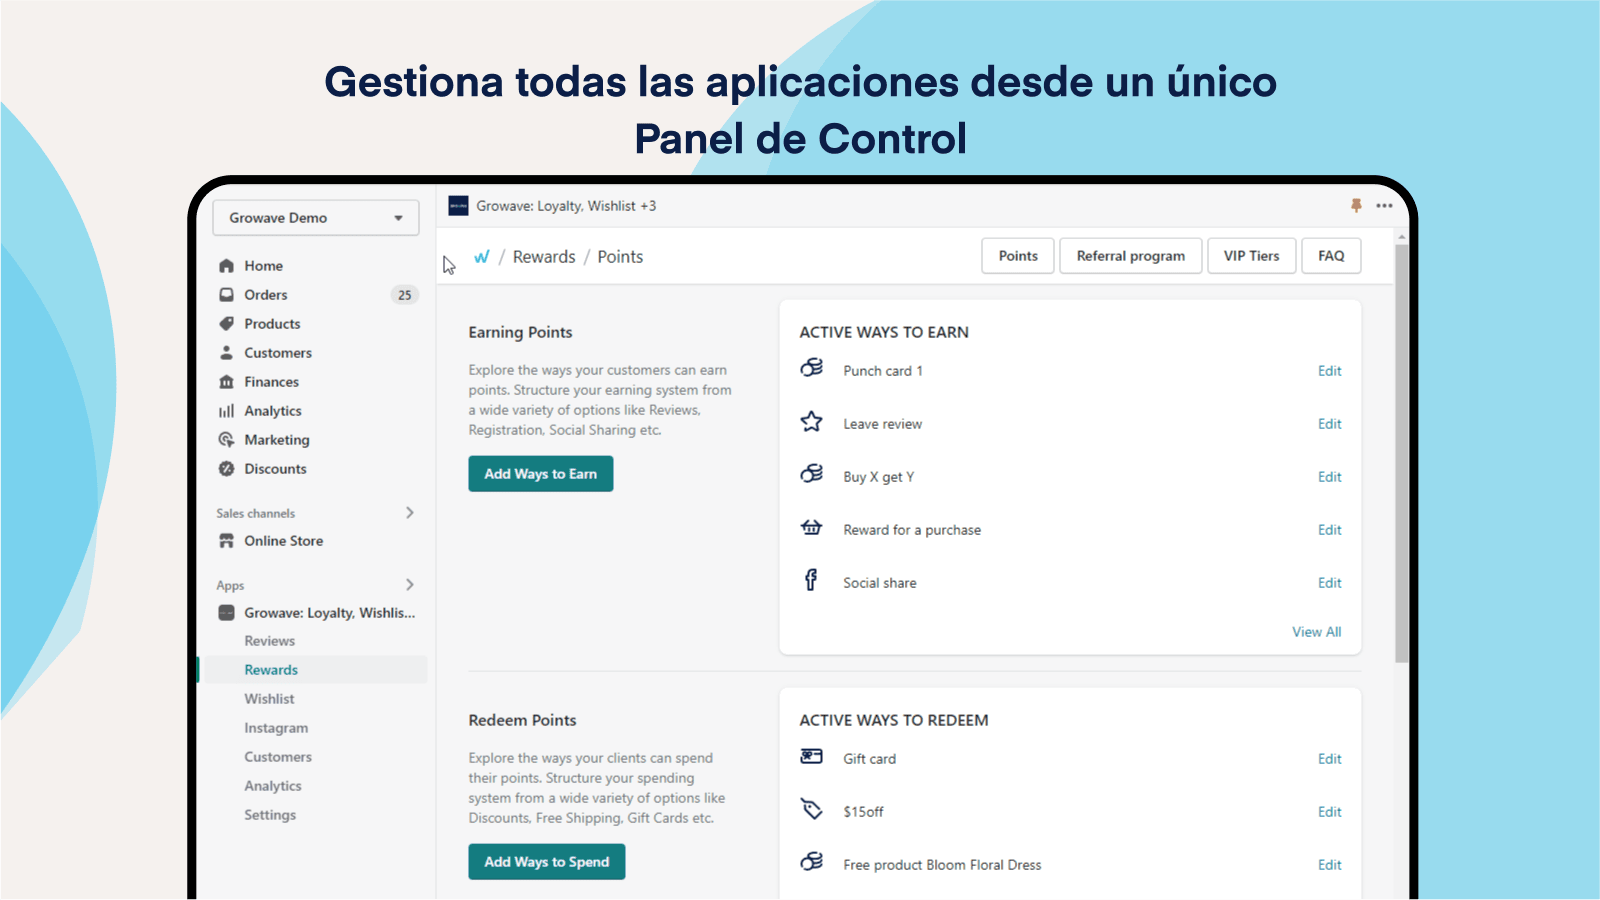The width and height of the screenshot is (1600, 900).
Task: Edit the Buy X get Y rule
Action: 1330,477
